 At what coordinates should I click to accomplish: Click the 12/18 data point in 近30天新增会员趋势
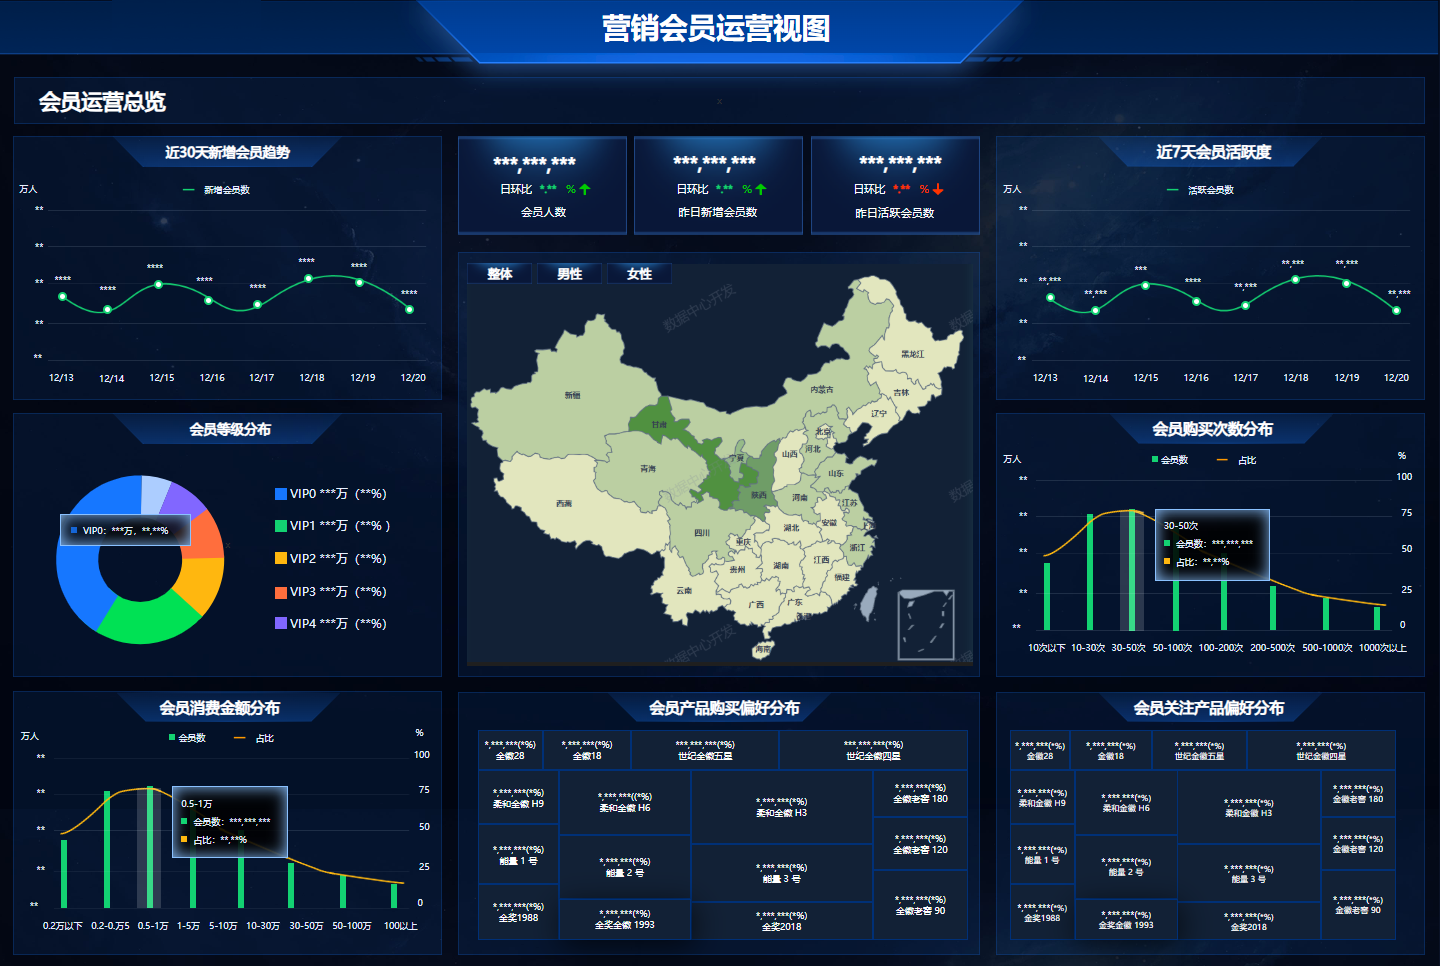click(309, 279)
